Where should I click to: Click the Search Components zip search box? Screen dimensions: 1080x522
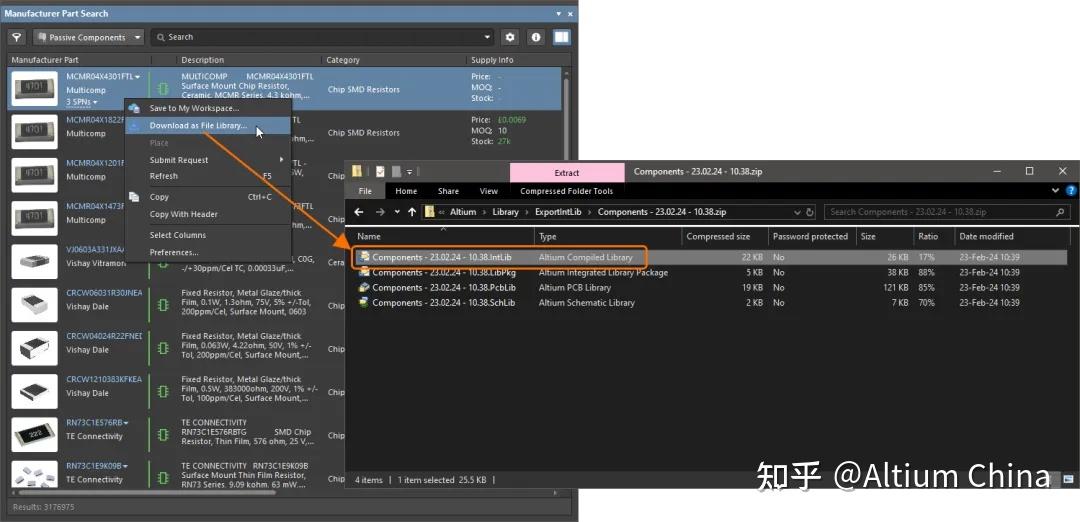946,212
